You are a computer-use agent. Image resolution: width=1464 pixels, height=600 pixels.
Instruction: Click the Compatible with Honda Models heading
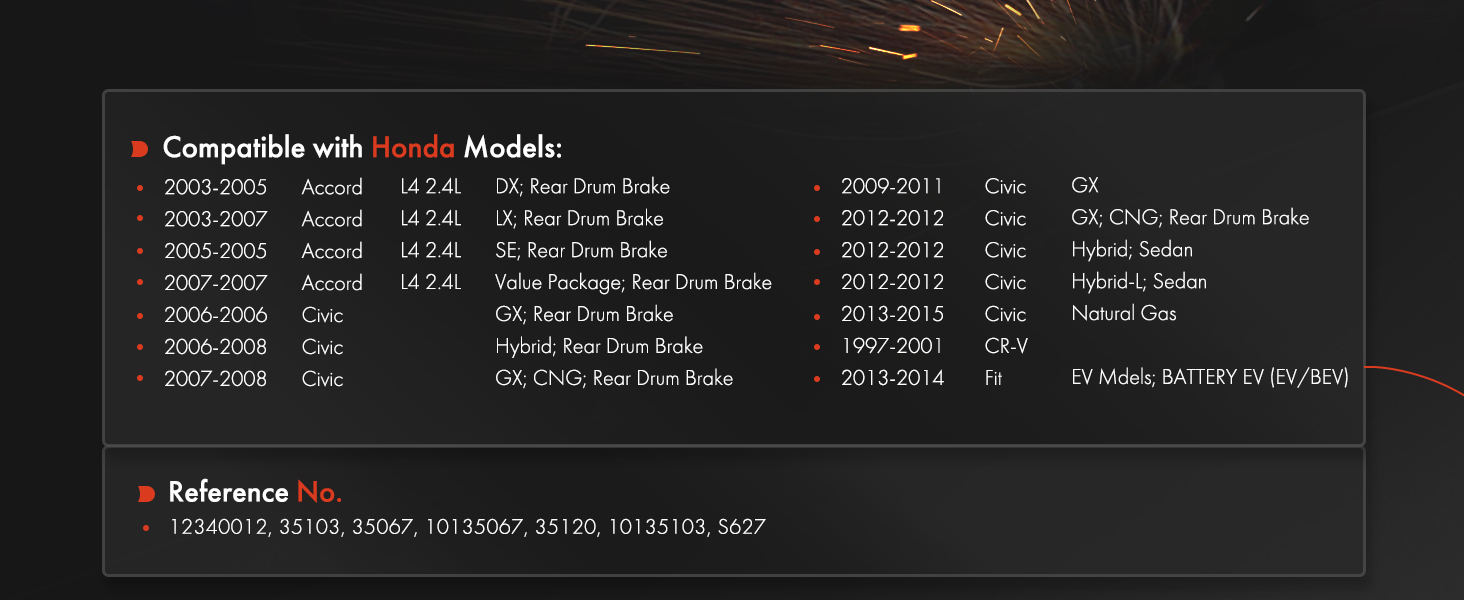[x=362, y=148]
